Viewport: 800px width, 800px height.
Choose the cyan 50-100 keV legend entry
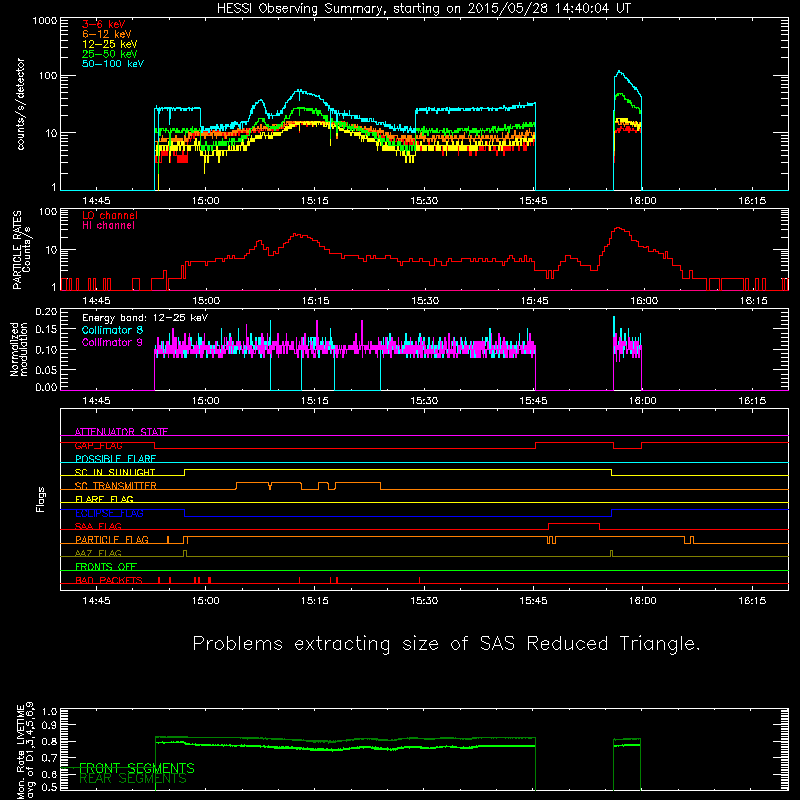click(x=113, y=64)
